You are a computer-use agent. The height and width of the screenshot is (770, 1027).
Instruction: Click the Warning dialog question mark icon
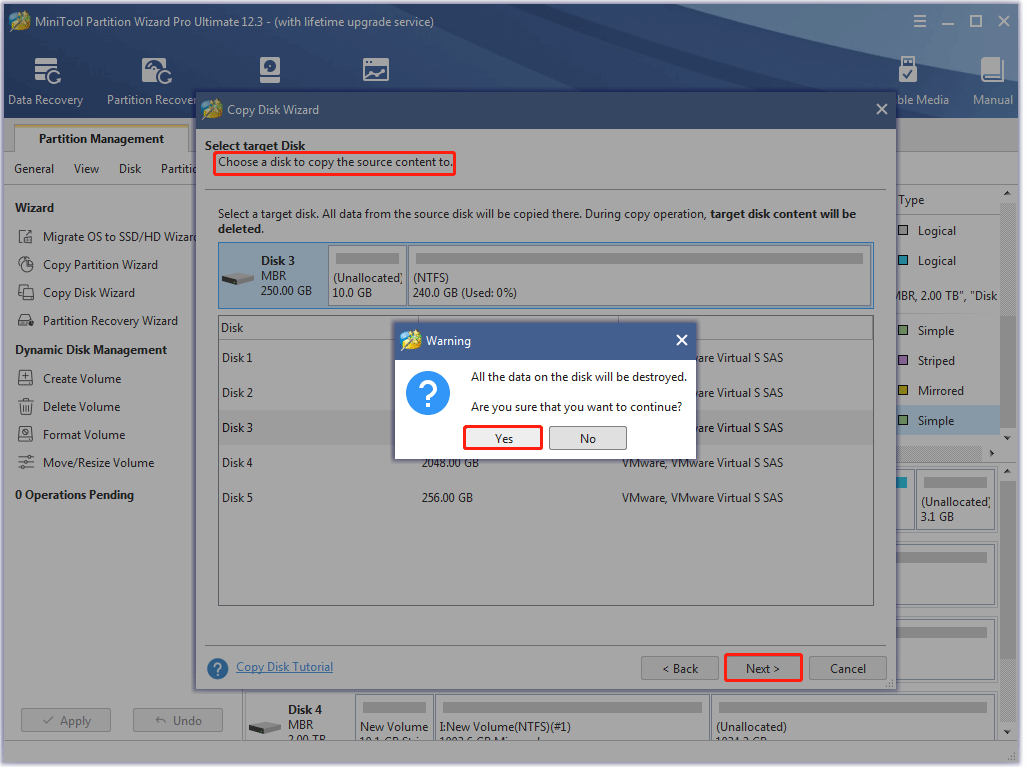click(430, 395)
